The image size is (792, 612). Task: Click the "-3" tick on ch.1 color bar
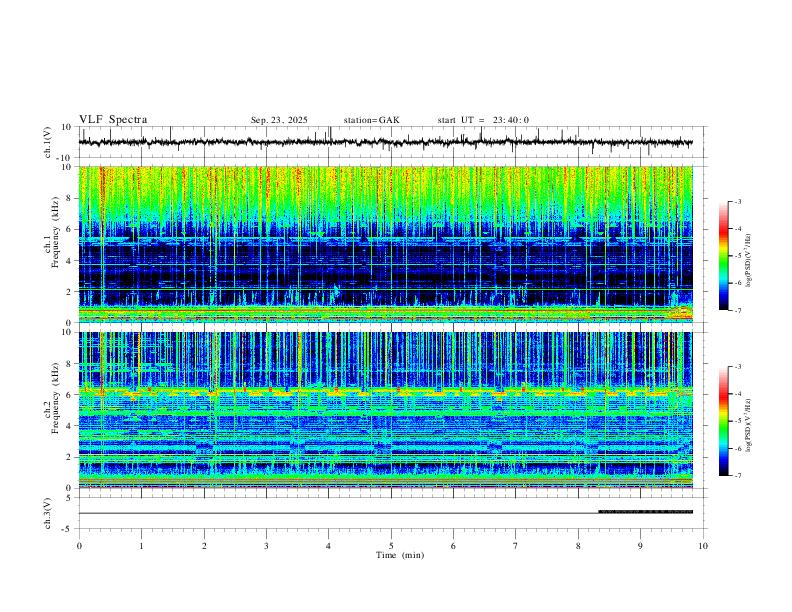pyautogui.click(x=737, y=201)
